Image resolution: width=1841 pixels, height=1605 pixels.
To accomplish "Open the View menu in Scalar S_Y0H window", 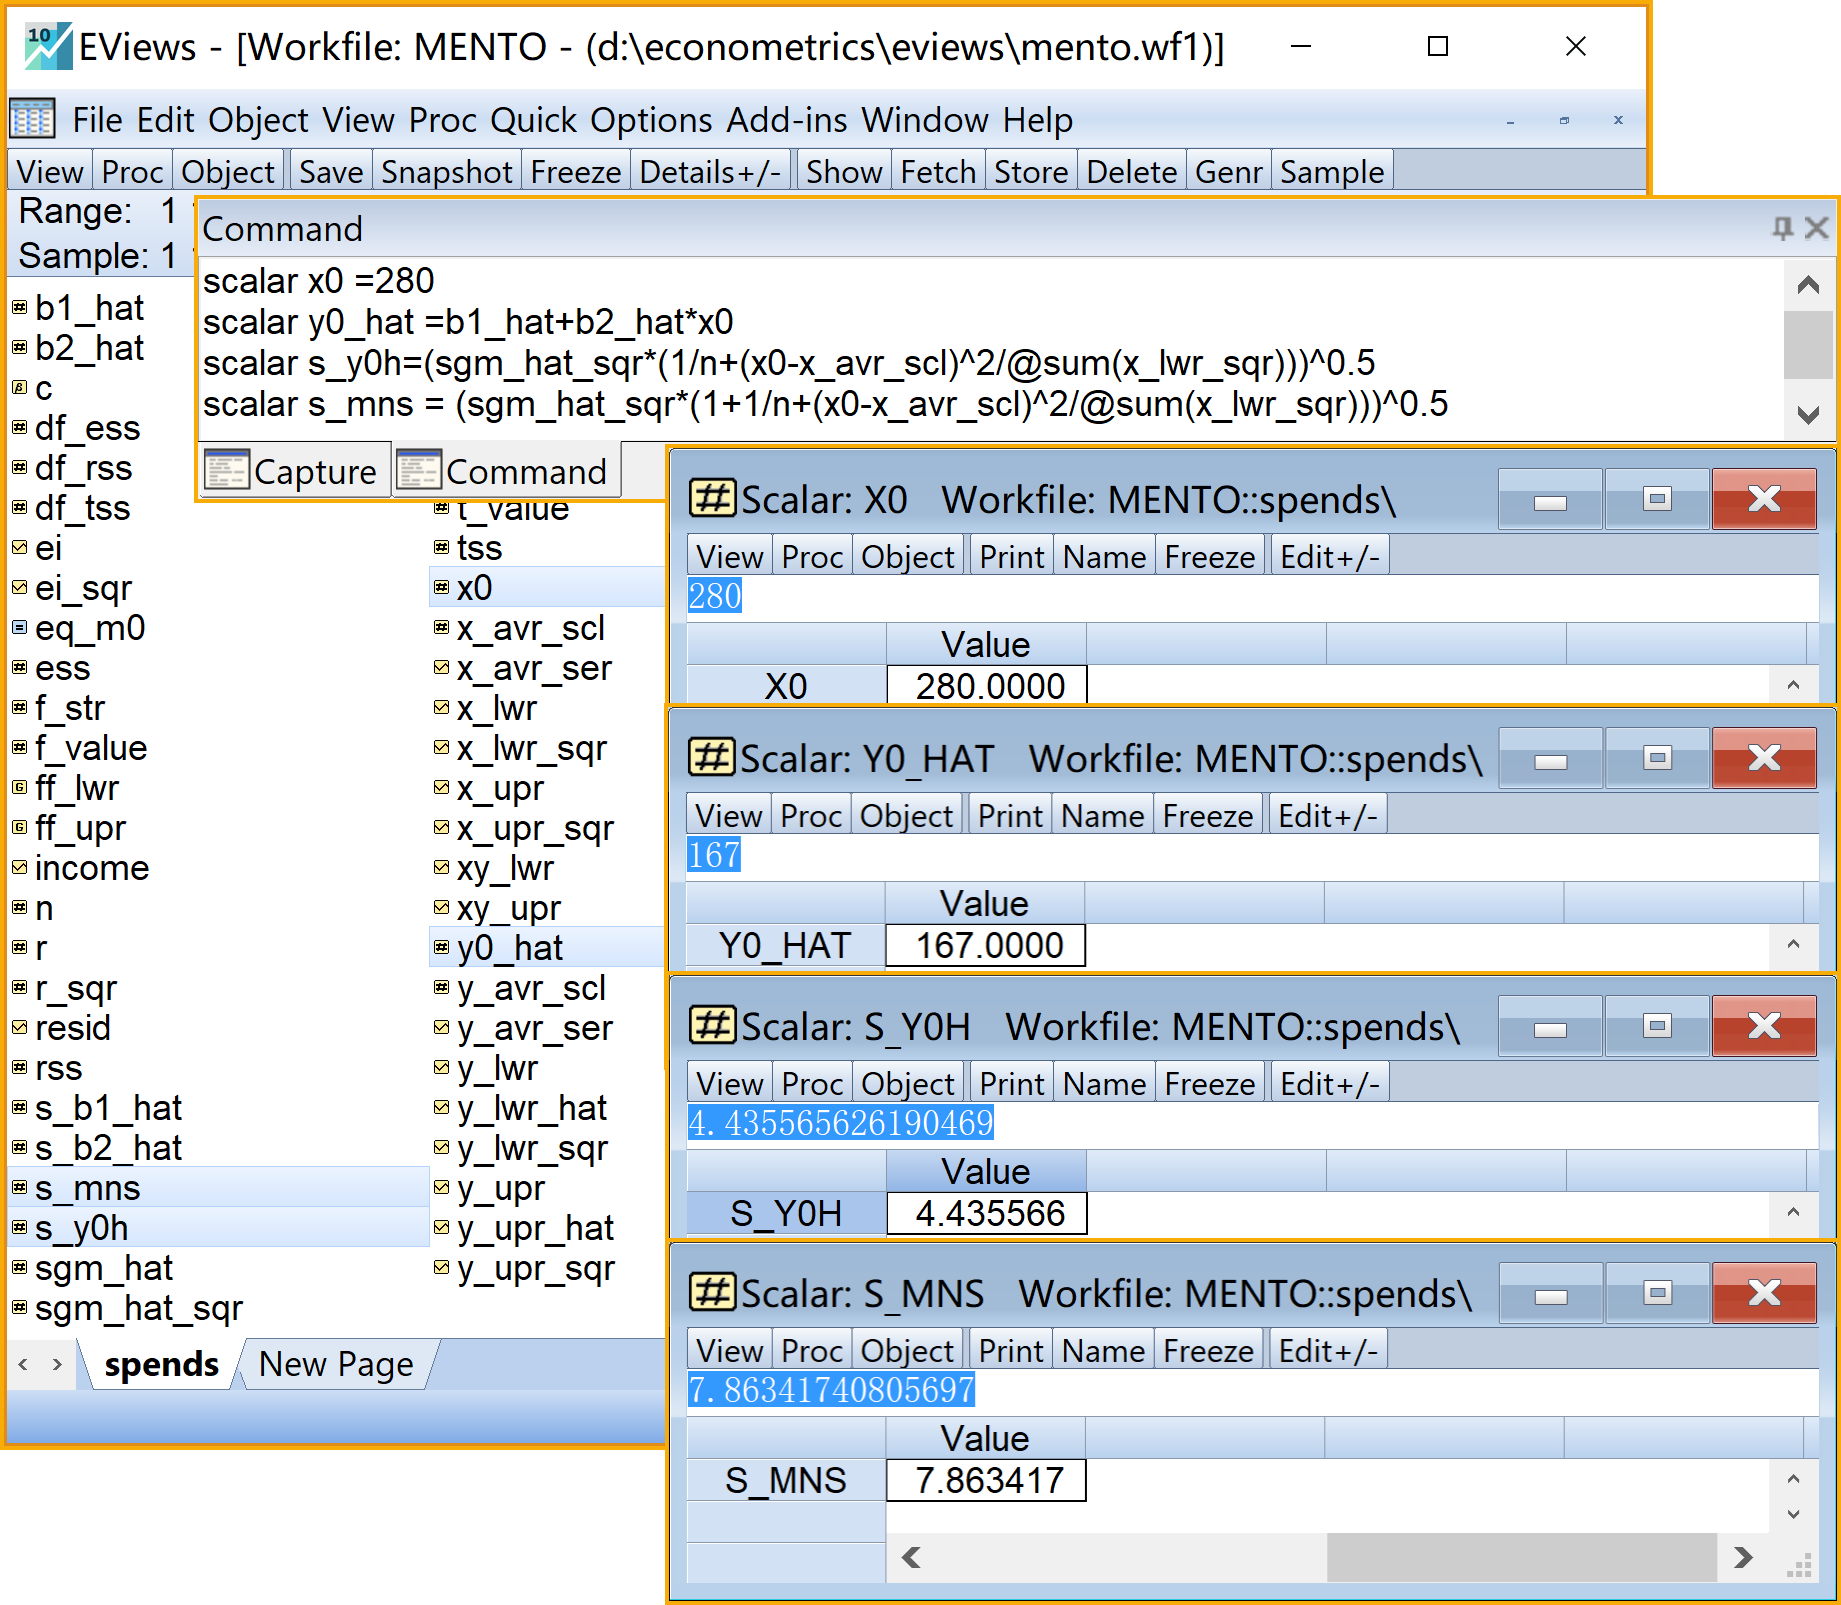I will click(x=729, y=1084).
